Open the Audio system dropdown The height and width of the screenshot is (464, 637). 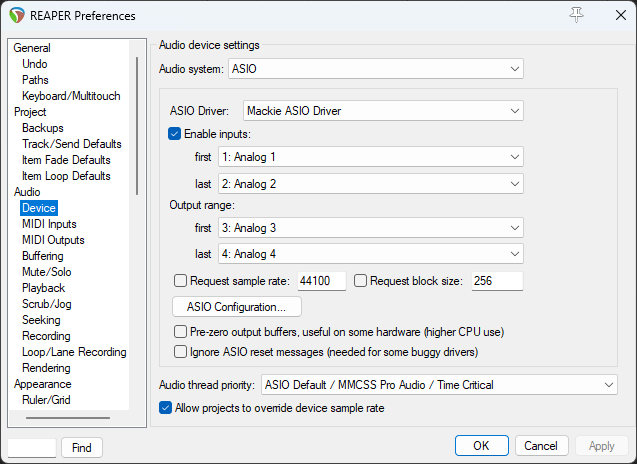(376, 69)
